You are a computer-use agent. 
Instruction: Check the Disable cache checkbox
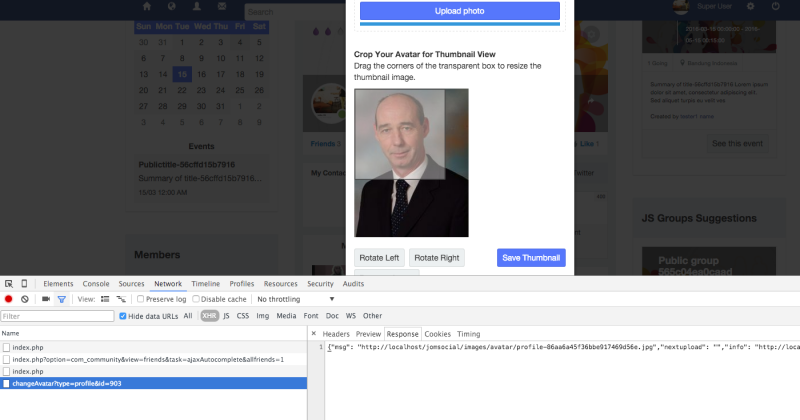coord(195,299)
